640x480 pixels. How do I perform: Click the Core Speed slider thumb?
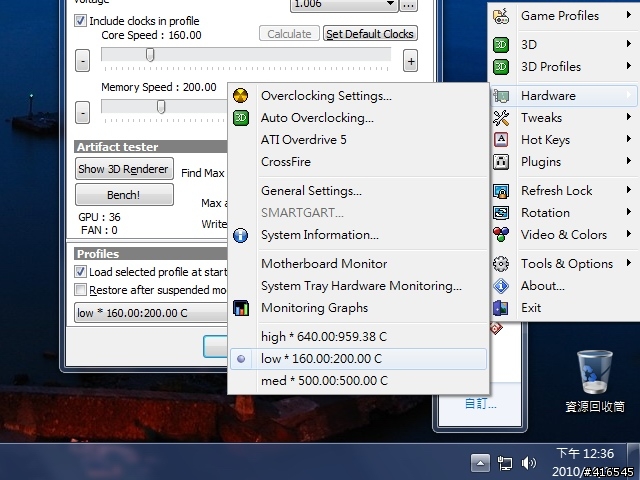pyautogui.click(x=150, y=55)
